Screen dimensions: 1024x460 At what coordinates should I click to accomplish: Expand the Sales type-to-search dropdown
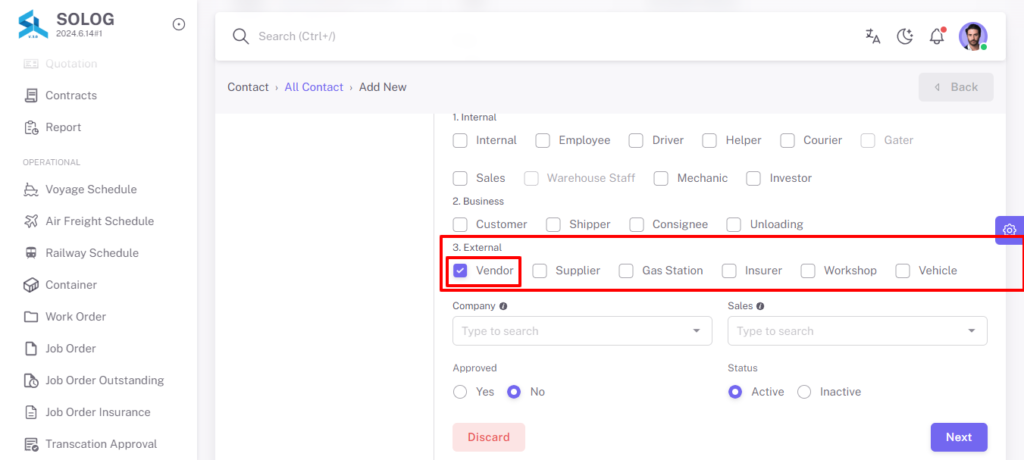[x=857, y=331]
